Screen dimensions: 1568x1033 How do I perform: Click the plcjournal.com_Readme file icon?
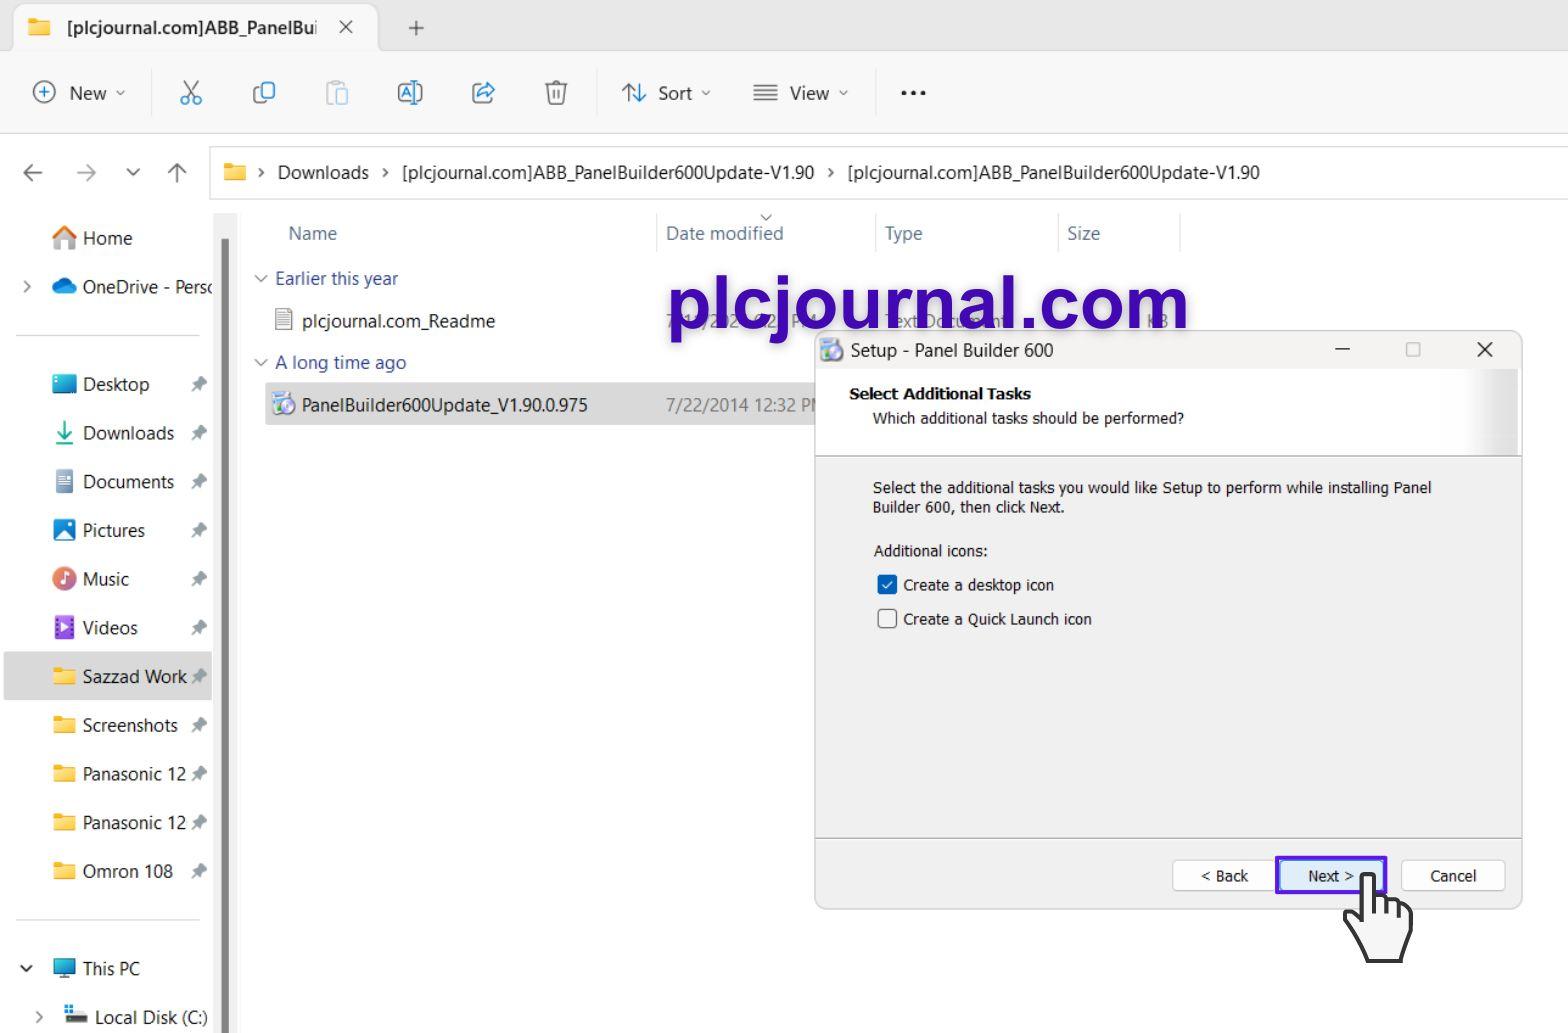[284, 320]
